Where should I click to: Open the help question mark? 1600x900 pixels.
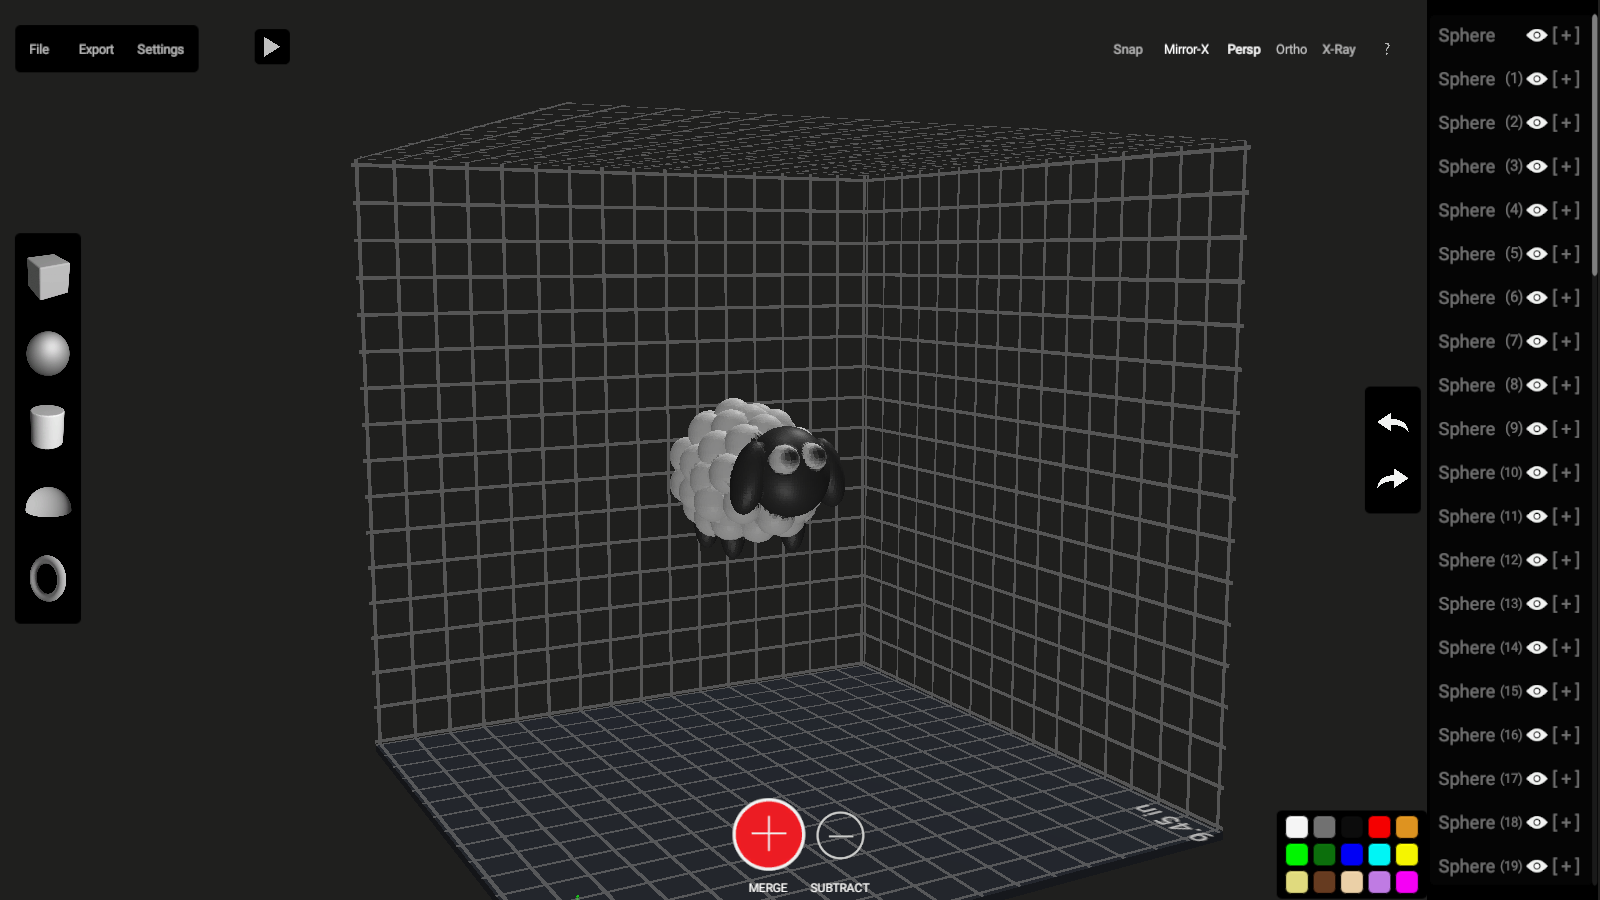click(x=1386, y=49)
